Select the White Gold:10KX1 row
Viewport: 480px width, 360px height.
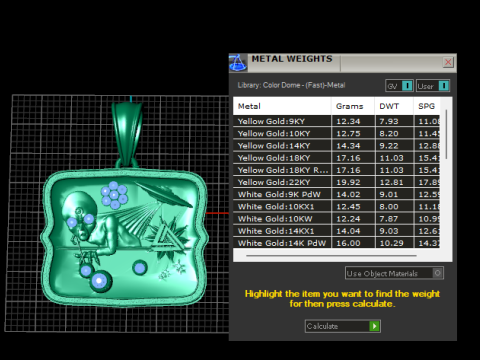tap(336, 207)
